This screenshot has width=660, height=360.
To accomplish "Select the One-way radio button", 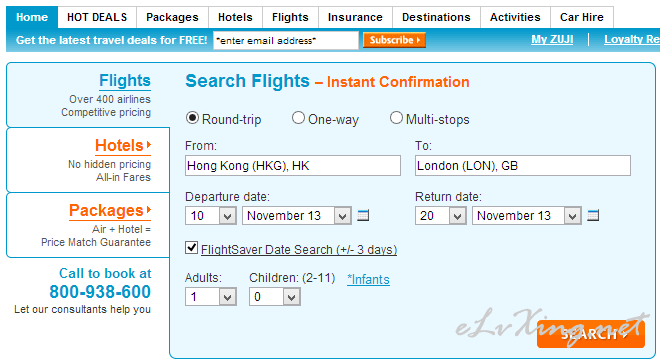I will [298, 118].
